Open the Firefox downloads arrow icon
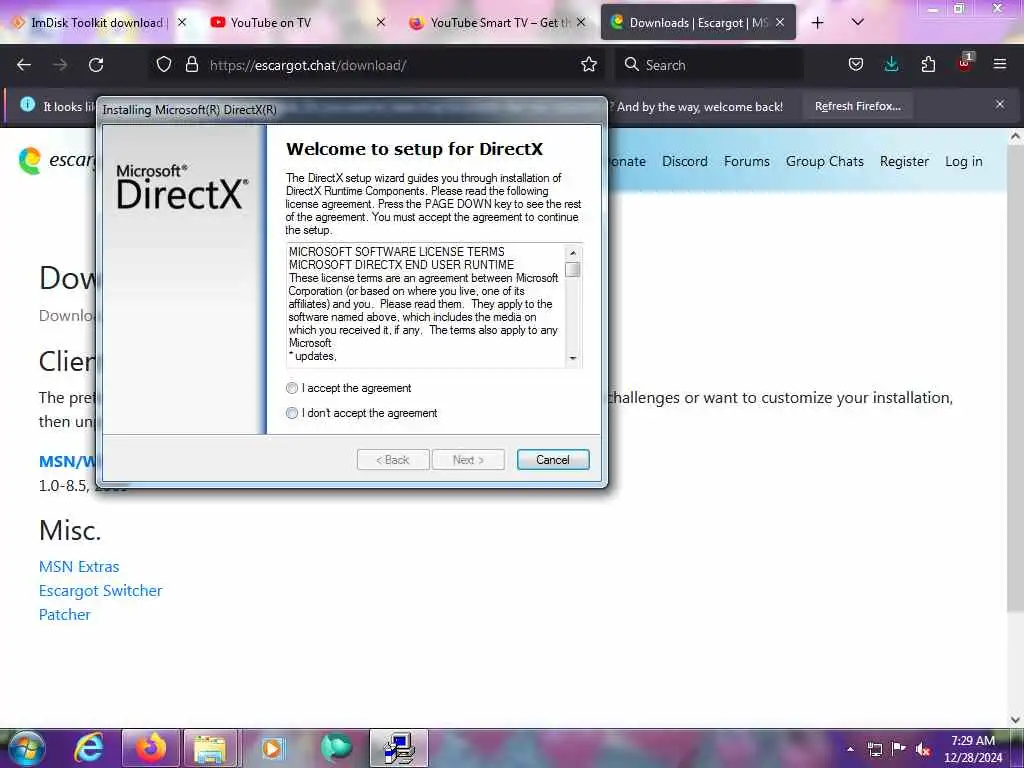Screen dimensions: 1024x768 pyautogui.click(x=891, y=65)
